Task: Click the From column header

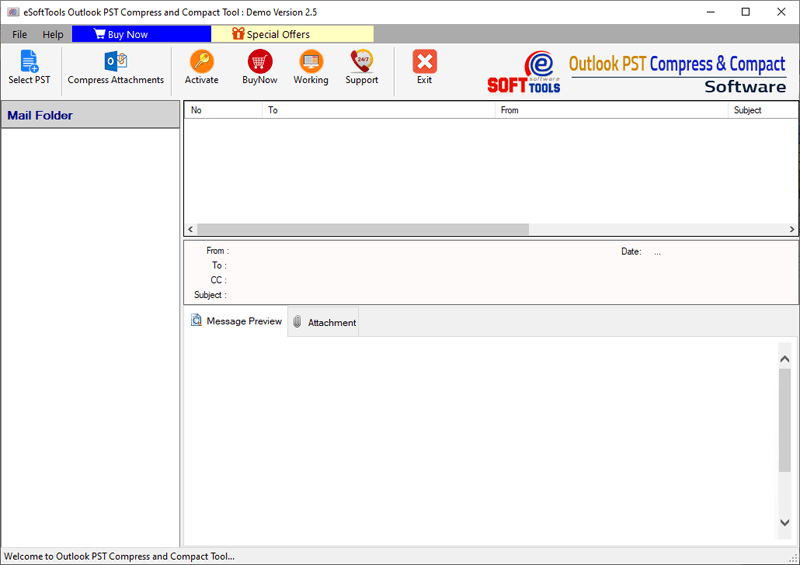Action: pyautogui.click(x=611, y=110)
